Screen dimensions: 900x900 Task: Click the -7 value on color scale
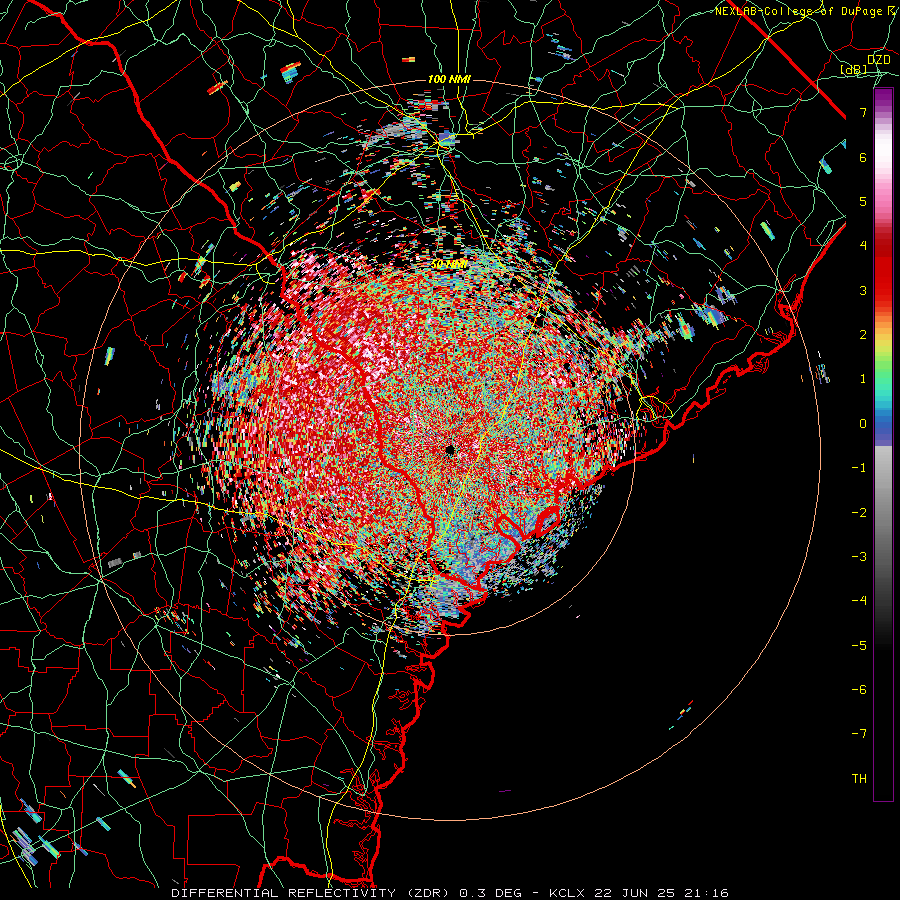(859, 734)
